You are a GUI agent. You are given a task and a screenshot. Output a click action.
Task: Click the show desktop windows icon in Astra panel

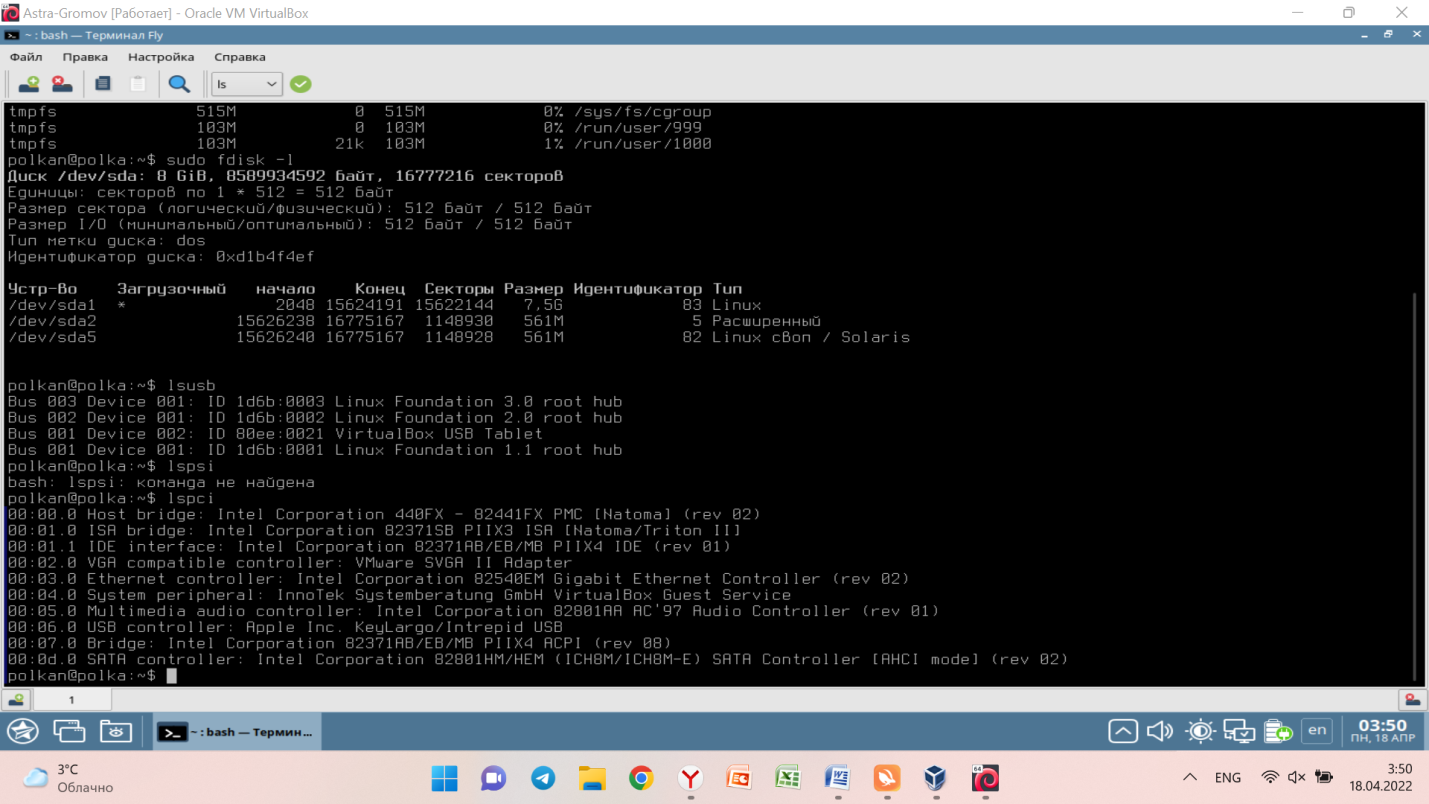(x=69, y=732)
